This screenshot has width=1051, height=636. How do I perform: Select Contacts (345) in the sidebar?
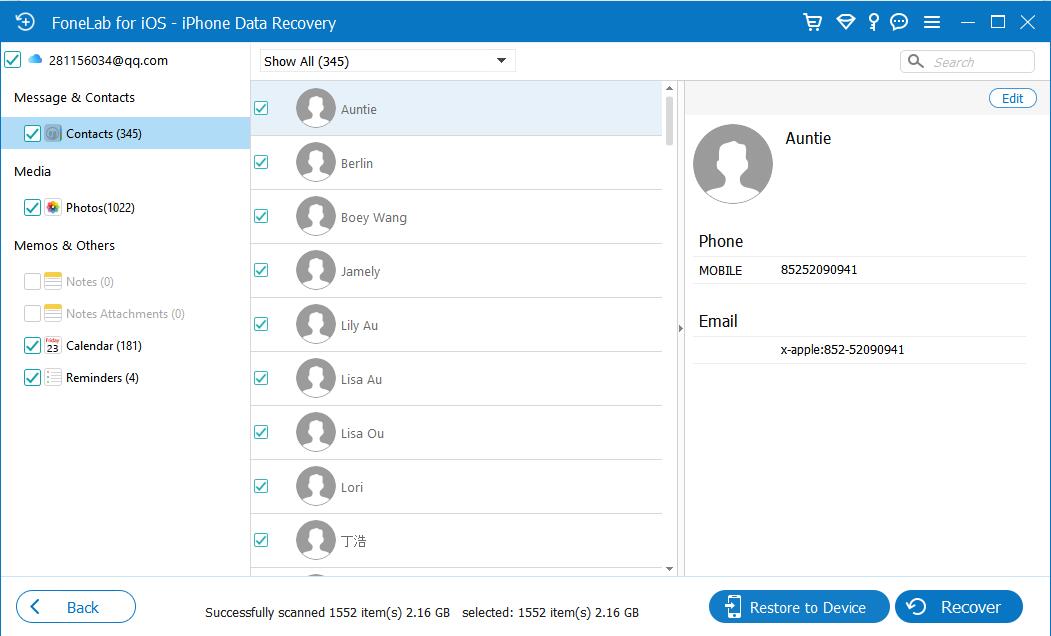pyautogui.click(x=125, y=133)
